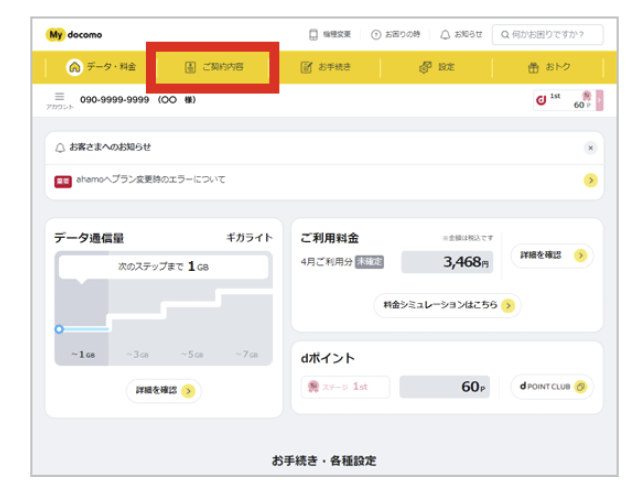This screenshot has height=487, width=641.
Task: Open 料金シミュレーションはこちら
Action: [447, 305]
